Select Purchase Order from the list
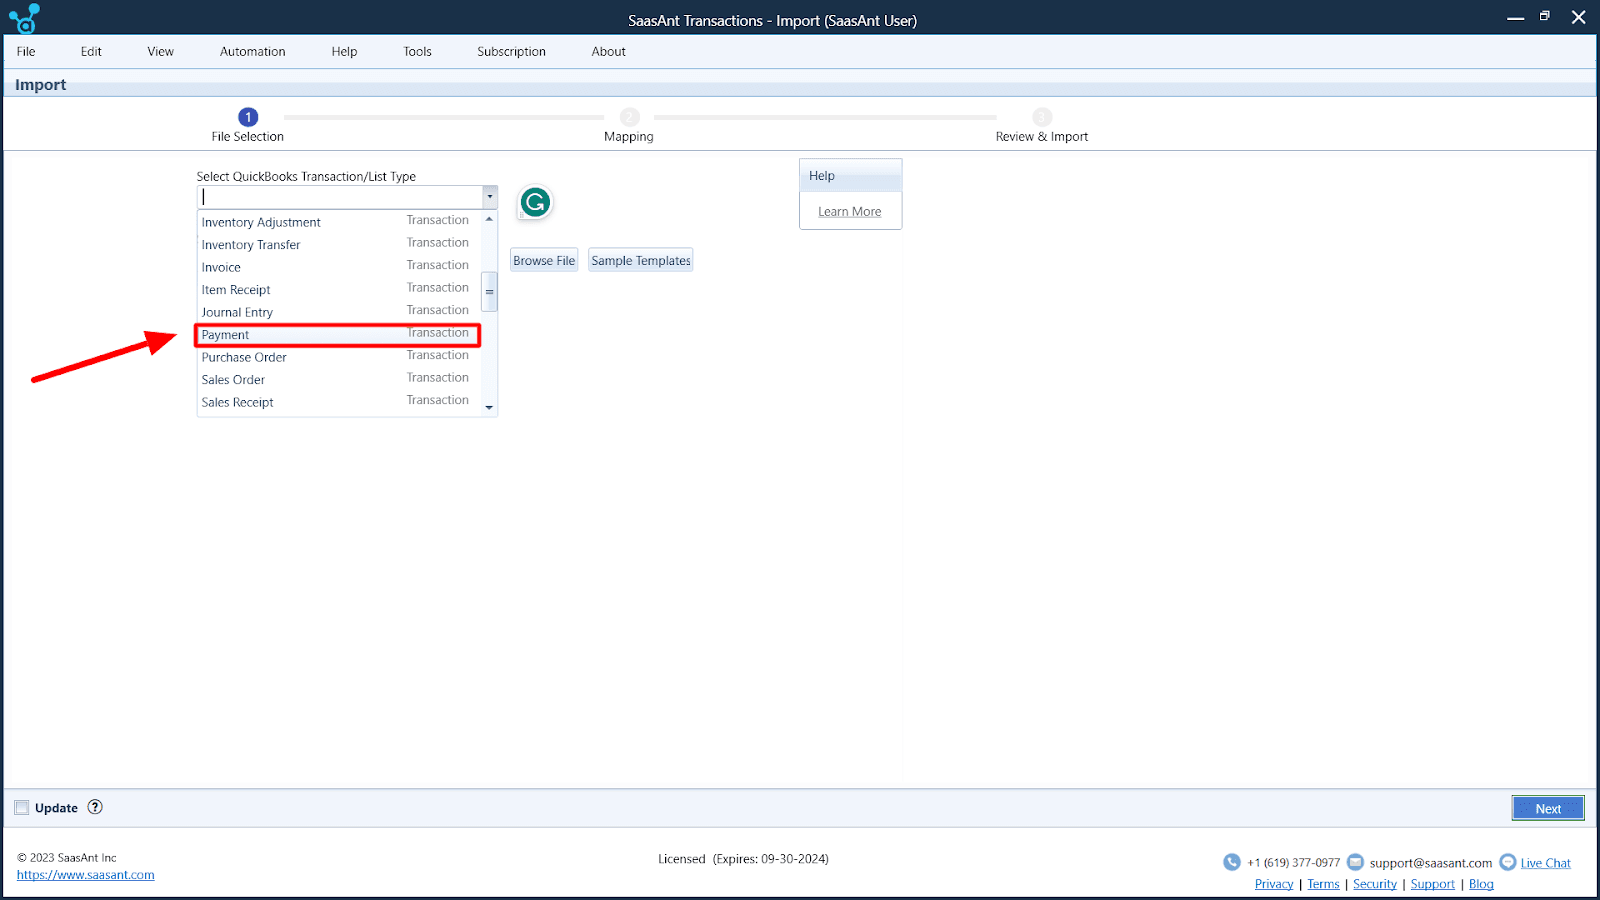 point(339,357)
